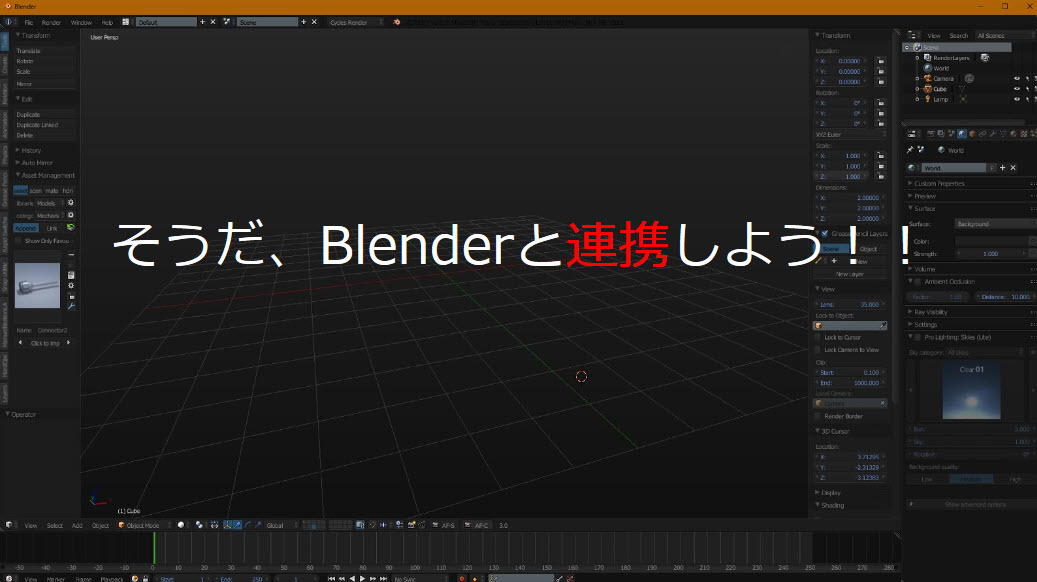Lock Location X with padlock icon
The height and width of the screenshot is (582, 1037).
point(881,61)
